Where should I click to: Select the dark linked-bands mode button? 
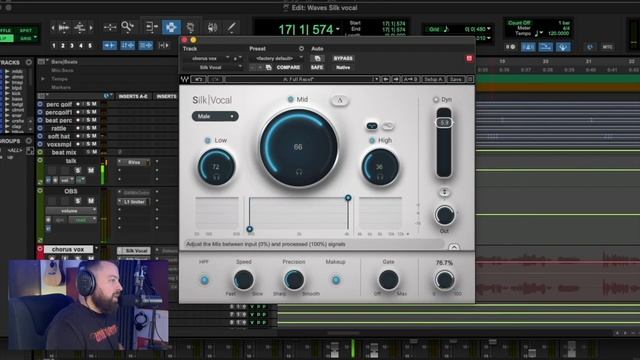(372, 126)
